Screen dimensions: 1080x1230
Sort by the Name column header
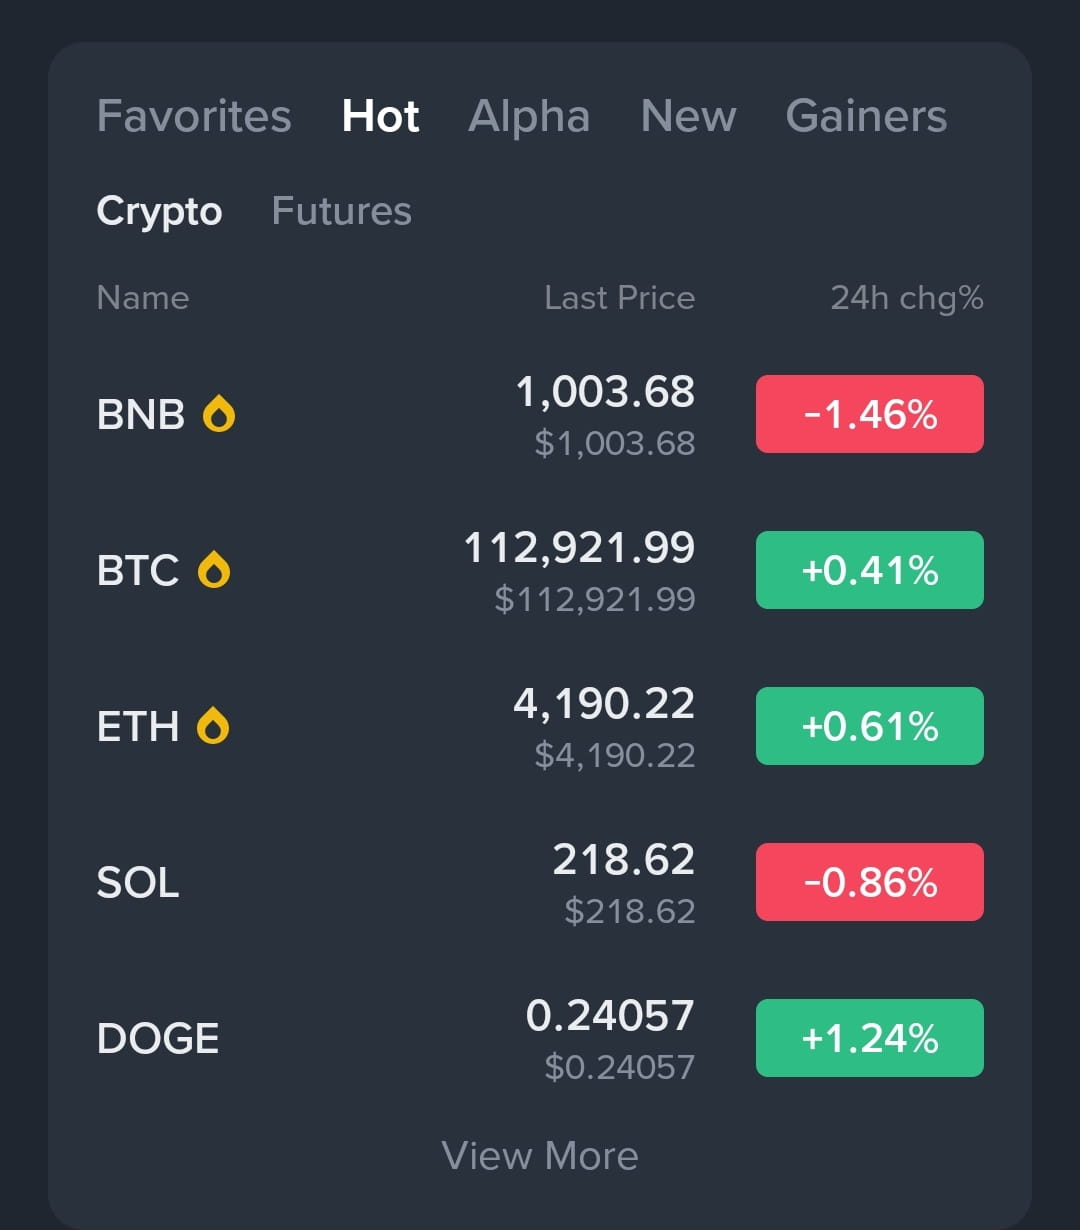(x=143, y=298)
